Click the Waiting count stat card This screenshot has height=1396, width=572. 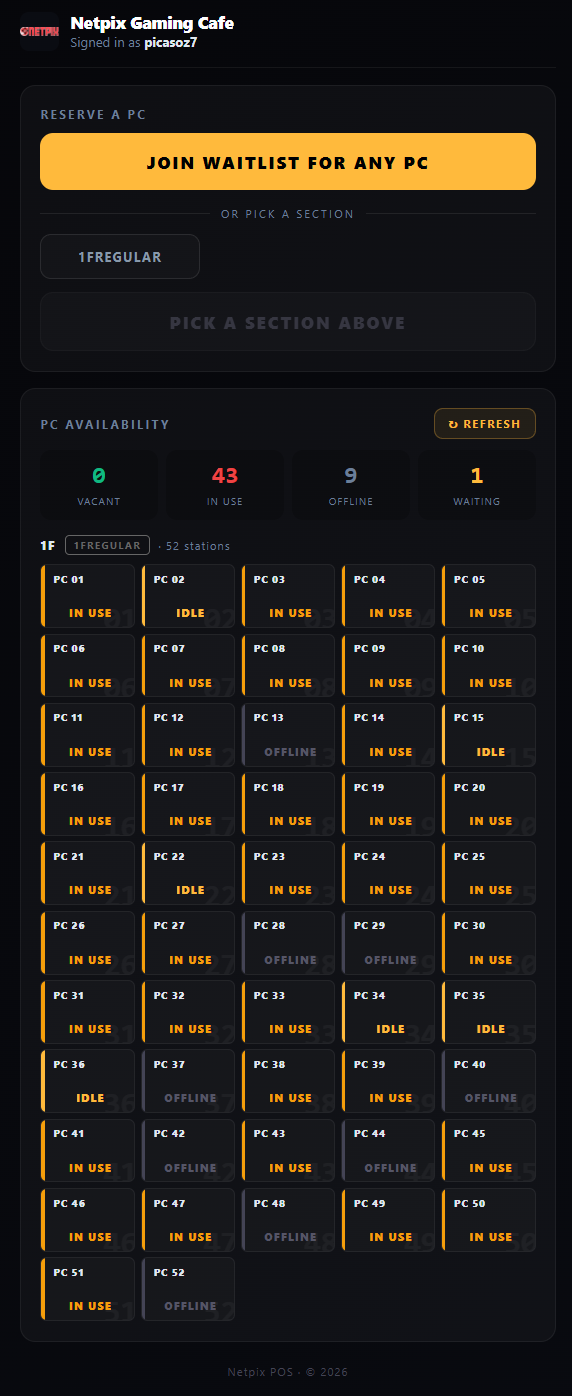(477, 485)
